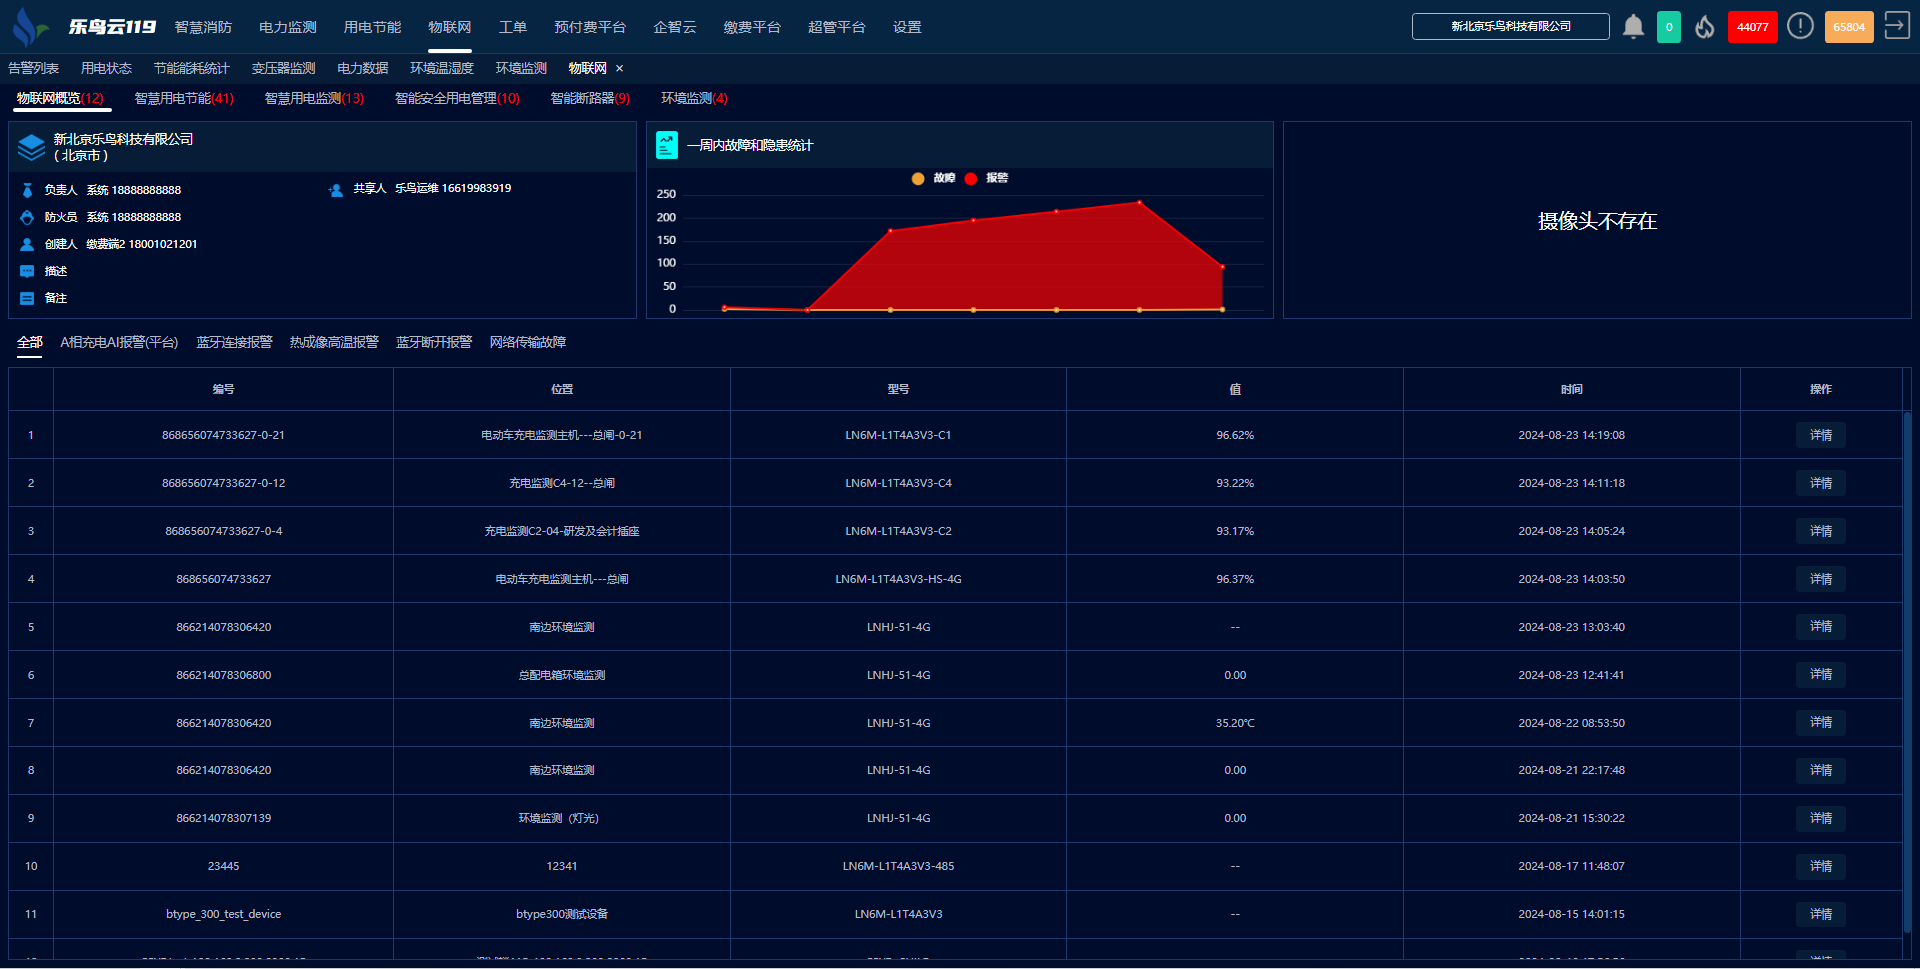Click the red 44077 alarm count badge
This screenshot has width=1920, height=969.
point(1752,27)
